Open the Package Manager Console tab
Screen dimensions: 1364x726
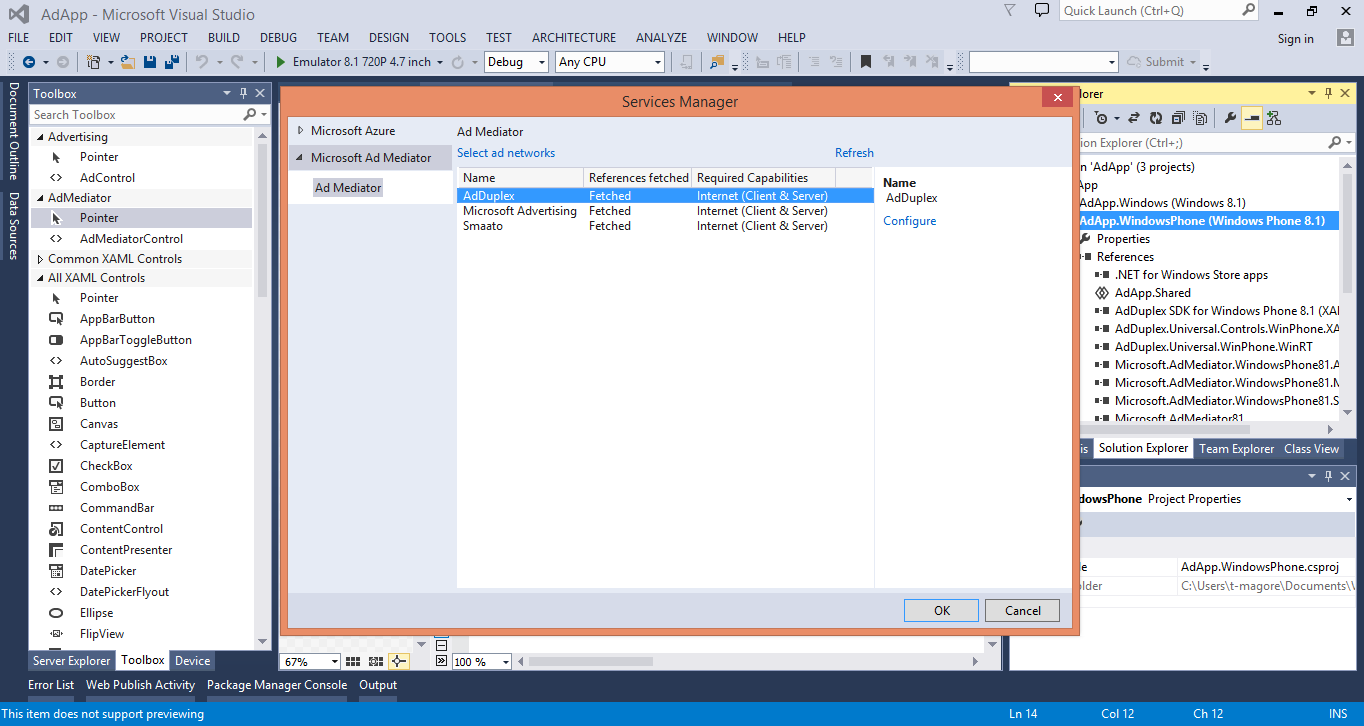pos(277,685)
